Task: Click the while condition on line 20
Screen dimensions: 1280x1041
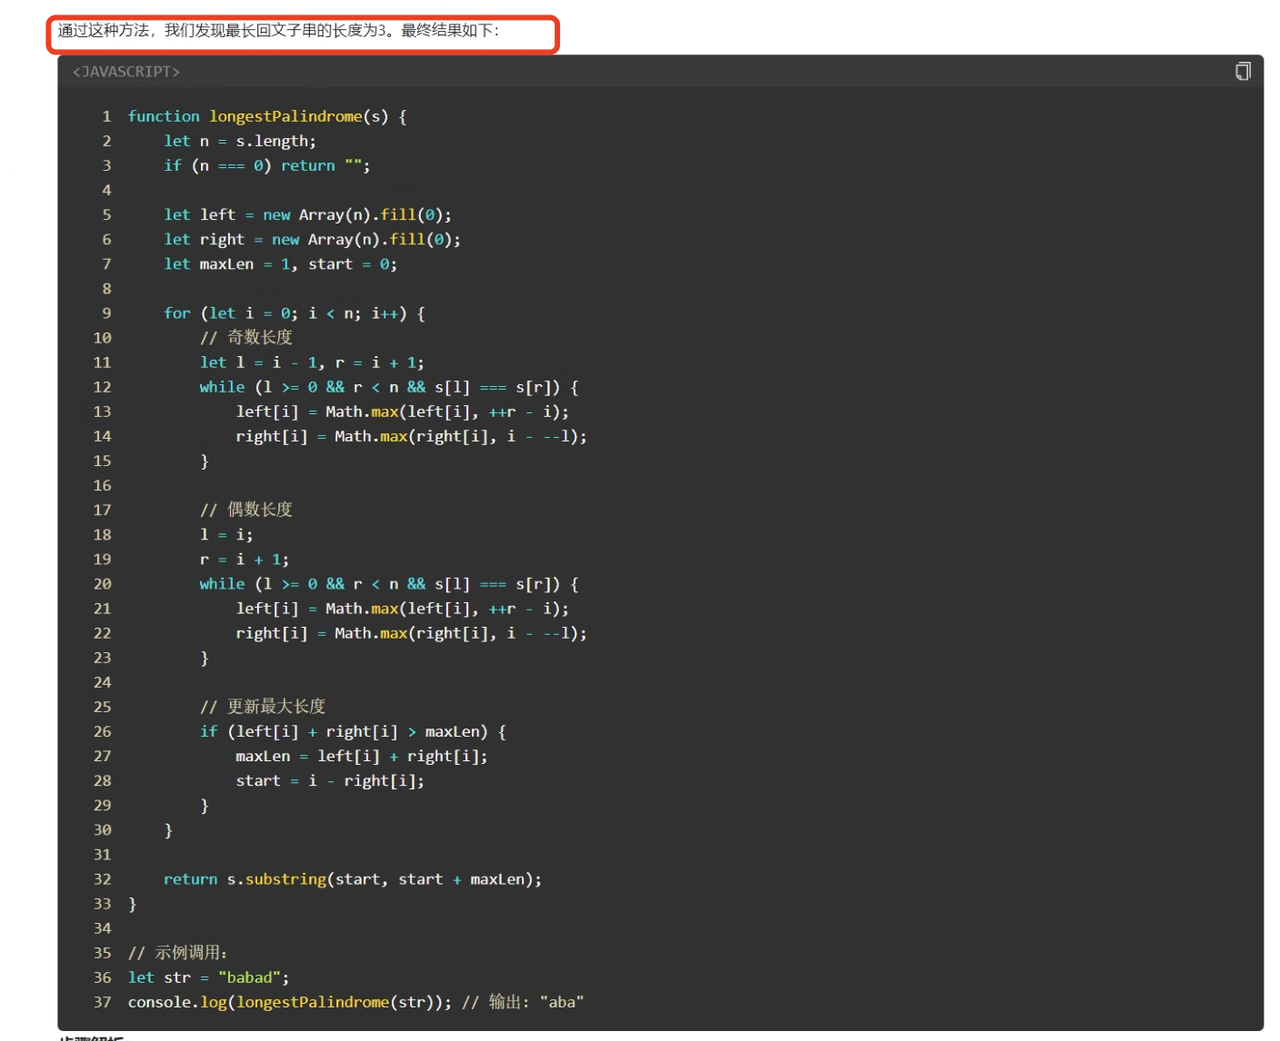Action: [x=389, y=584]
